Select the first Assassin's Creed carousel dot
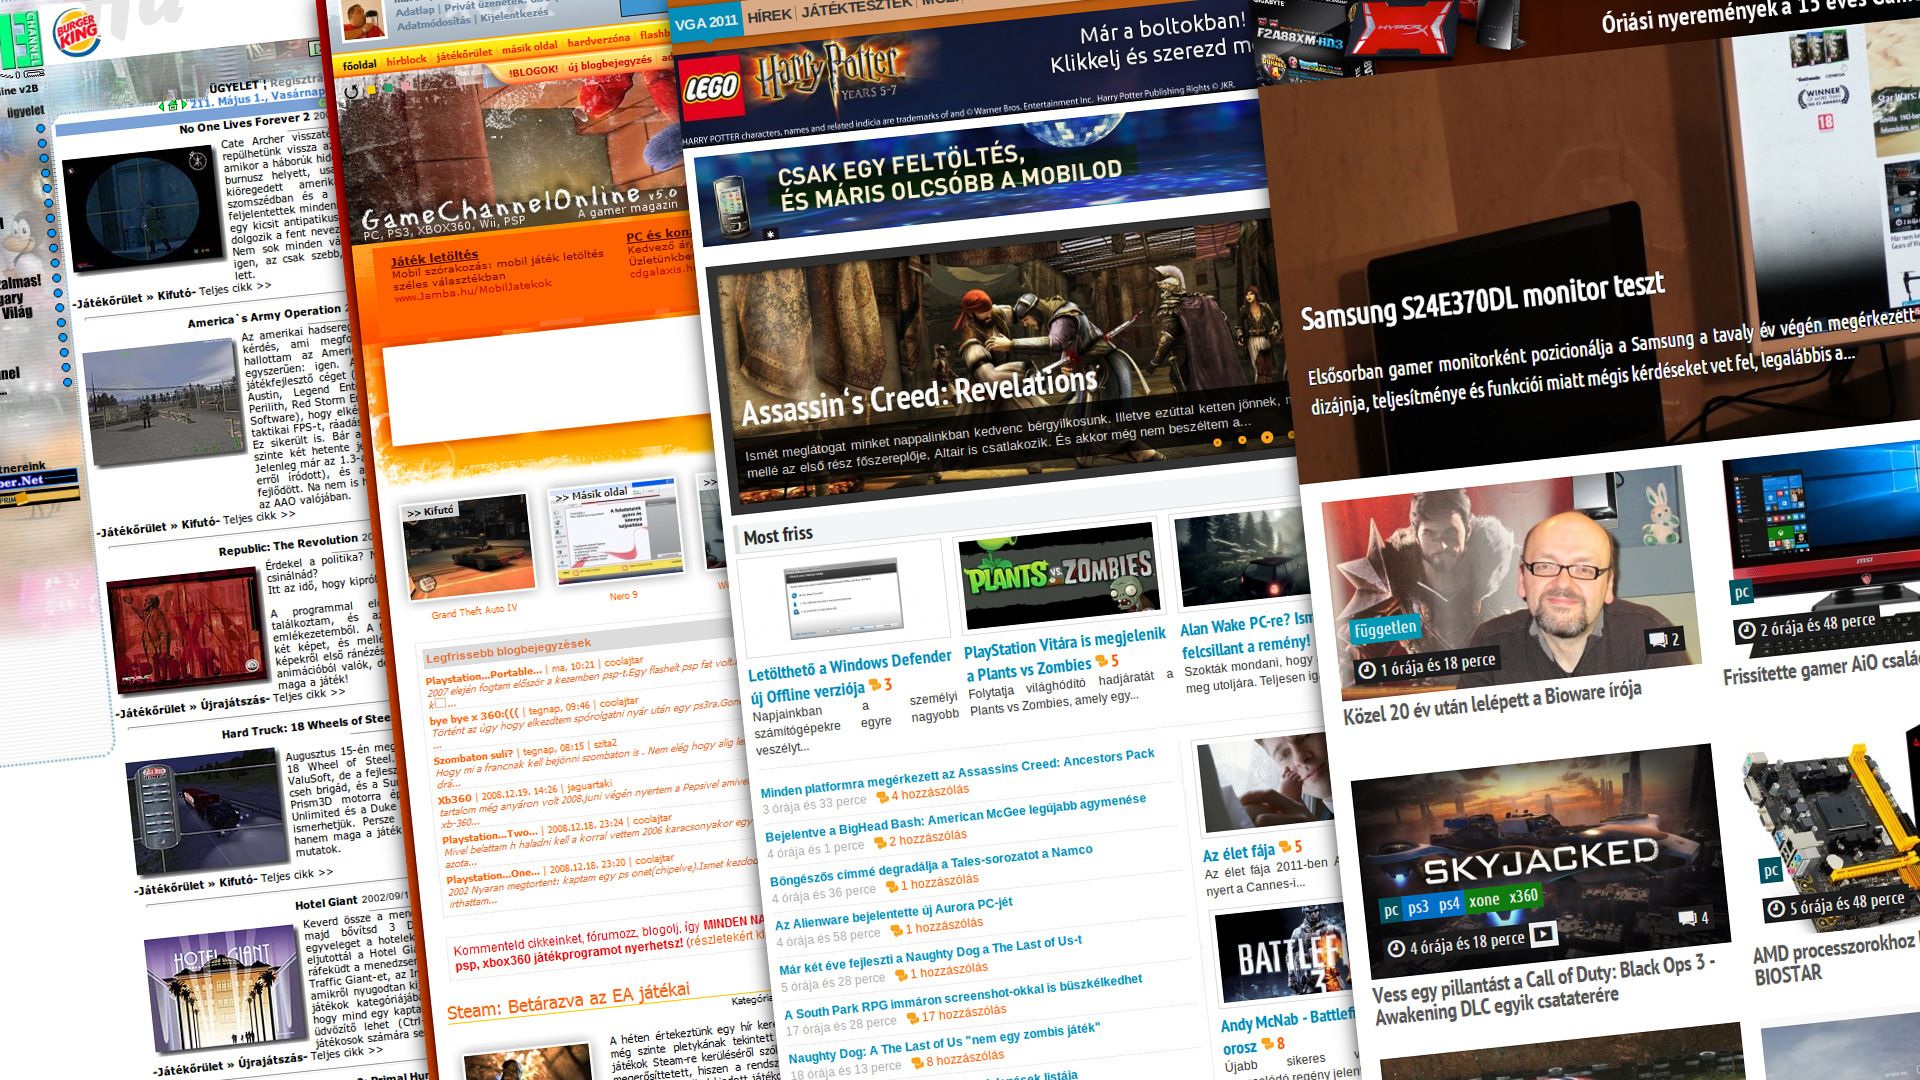Screen dimensions: 1920x1080 click(x=1217, y=442)
